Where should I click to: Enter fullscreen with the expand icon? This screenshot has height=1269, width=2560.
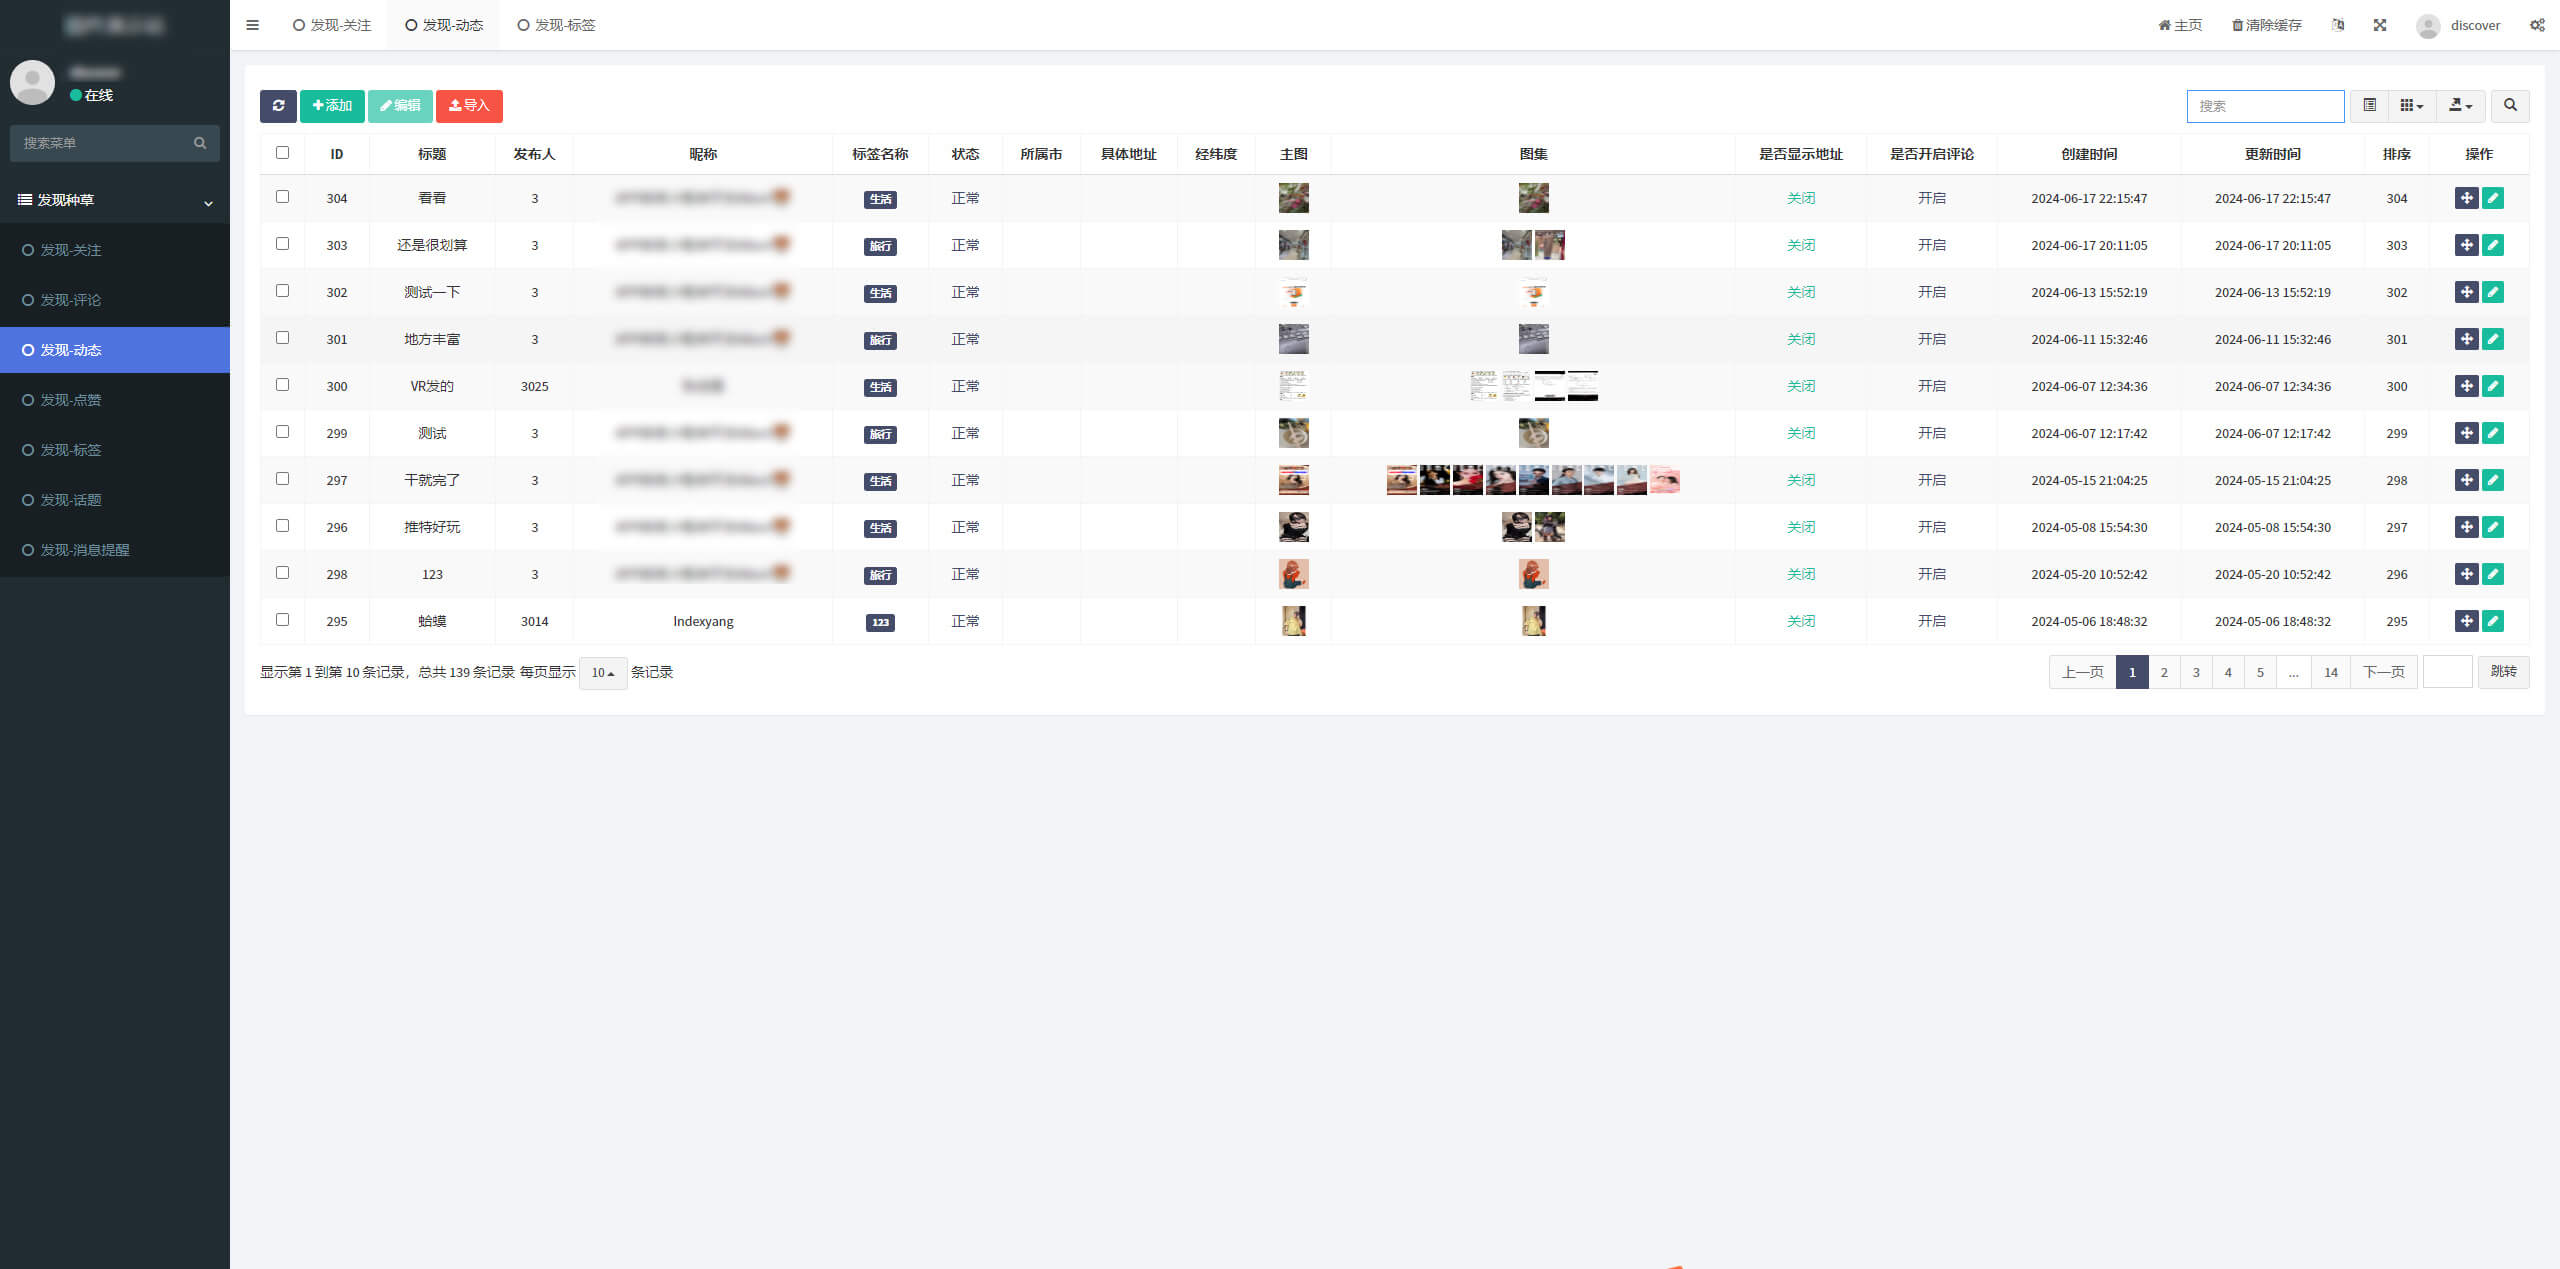(x=2380, y=25)
